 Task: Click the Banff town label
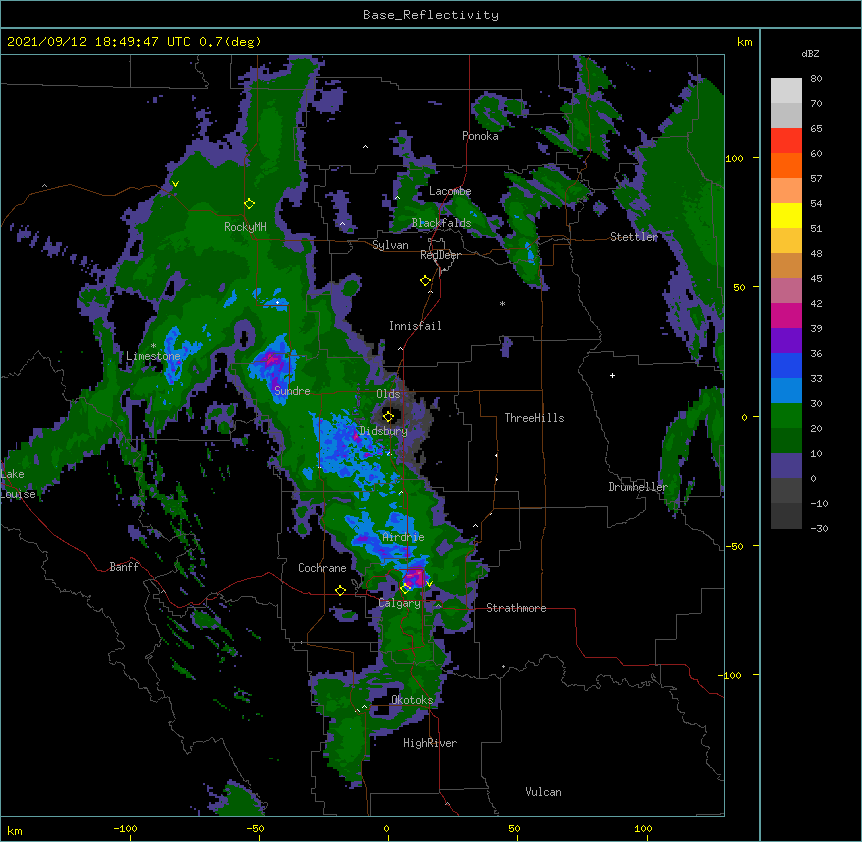click(124, 567)
